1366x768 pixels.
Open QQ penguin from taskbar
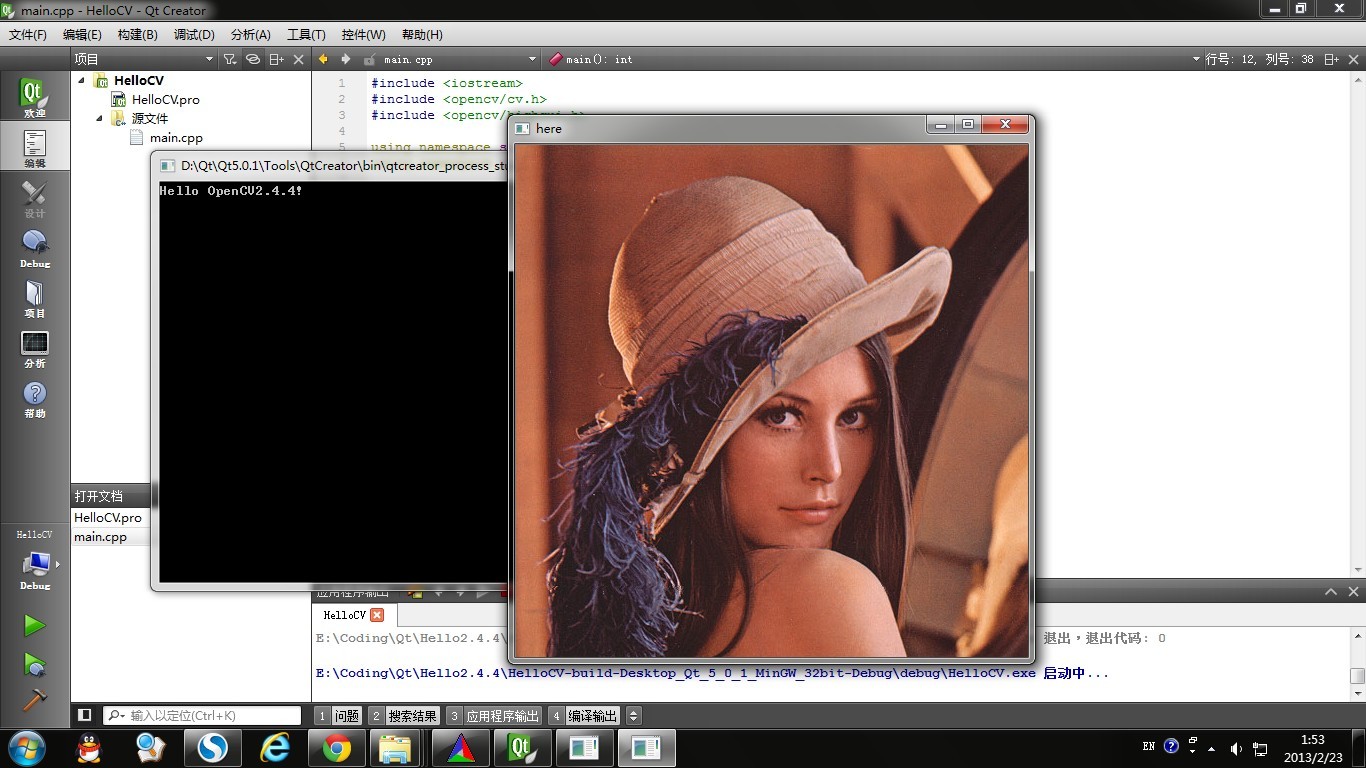[90, 748]
